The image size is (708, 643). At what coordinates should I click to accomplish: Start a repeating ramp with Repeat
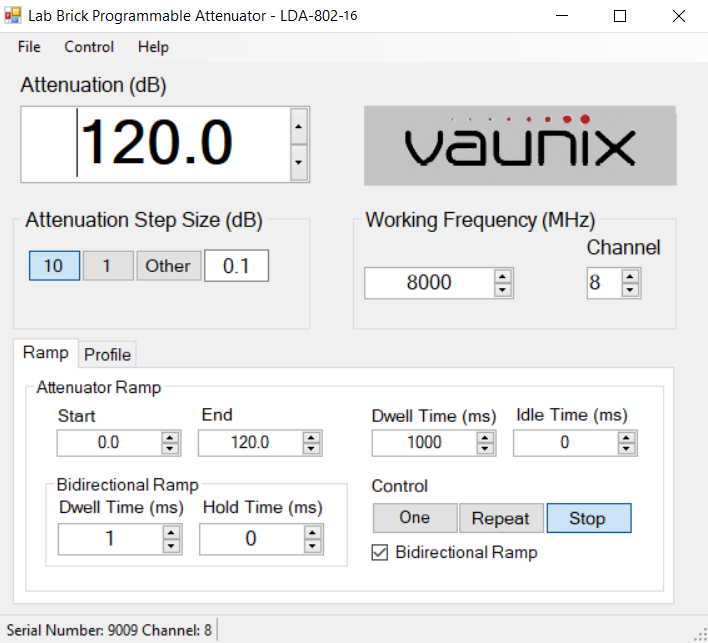pos(500,518)
